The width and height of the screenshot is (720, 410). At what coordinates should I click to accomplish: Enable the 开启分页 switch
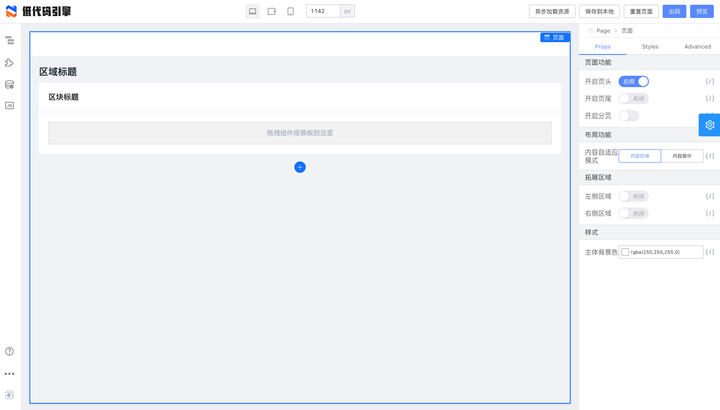click(x=629, y=116)
